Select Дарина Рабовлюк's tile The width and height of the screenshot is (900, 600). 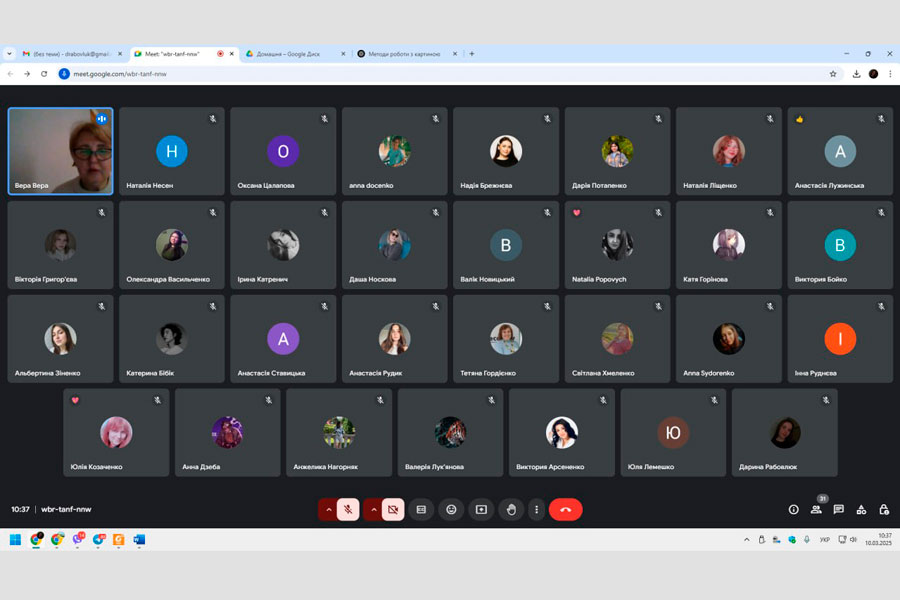tap(785, 432)
